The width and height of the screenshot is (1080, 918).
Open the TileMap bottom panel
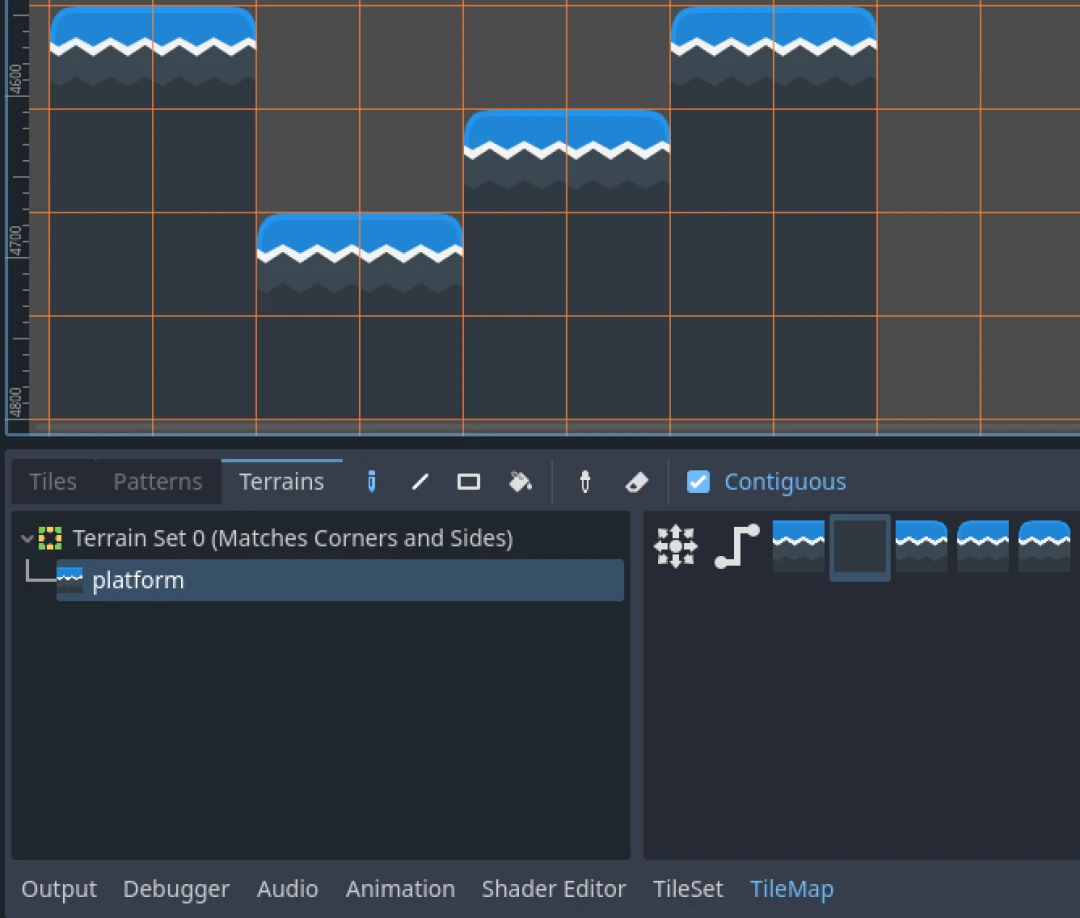791,888
